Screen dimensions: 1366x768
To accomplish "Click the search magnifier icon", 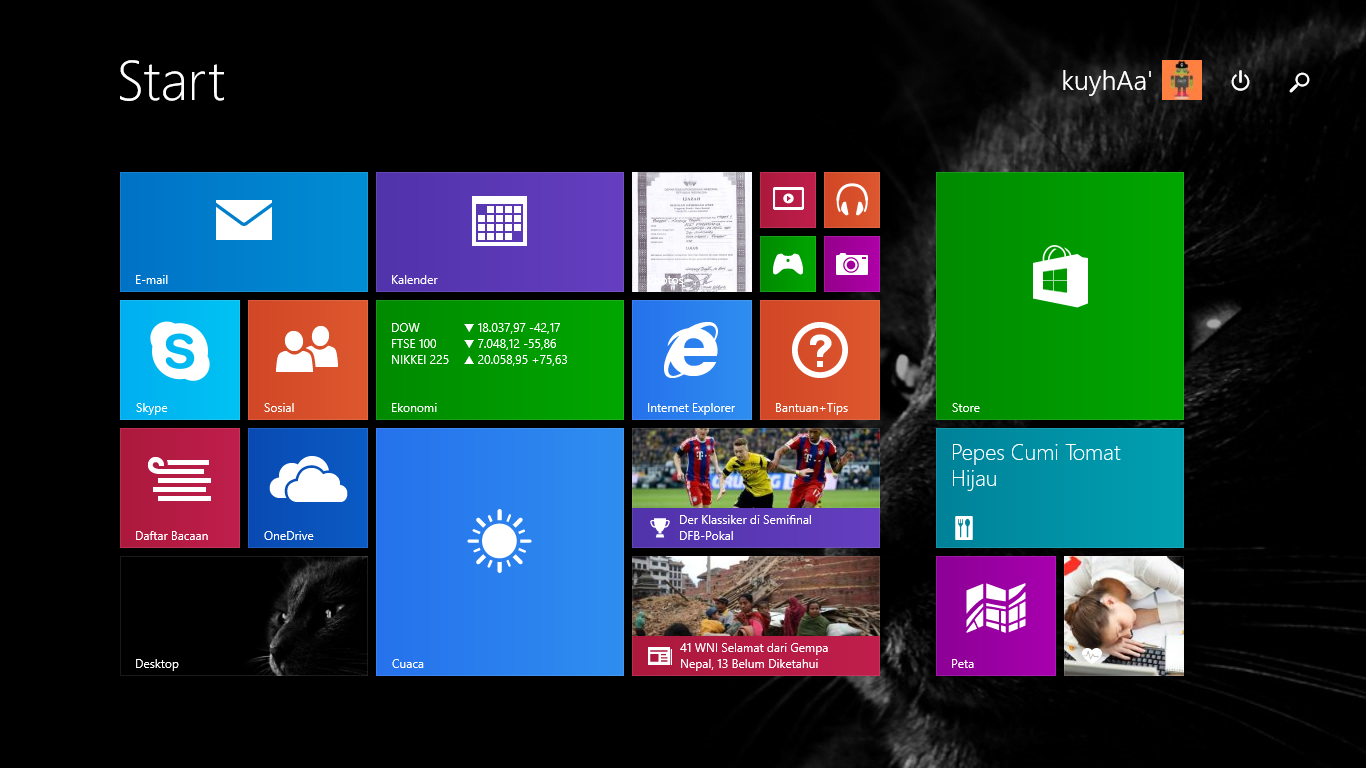I will pos(1299,82).
